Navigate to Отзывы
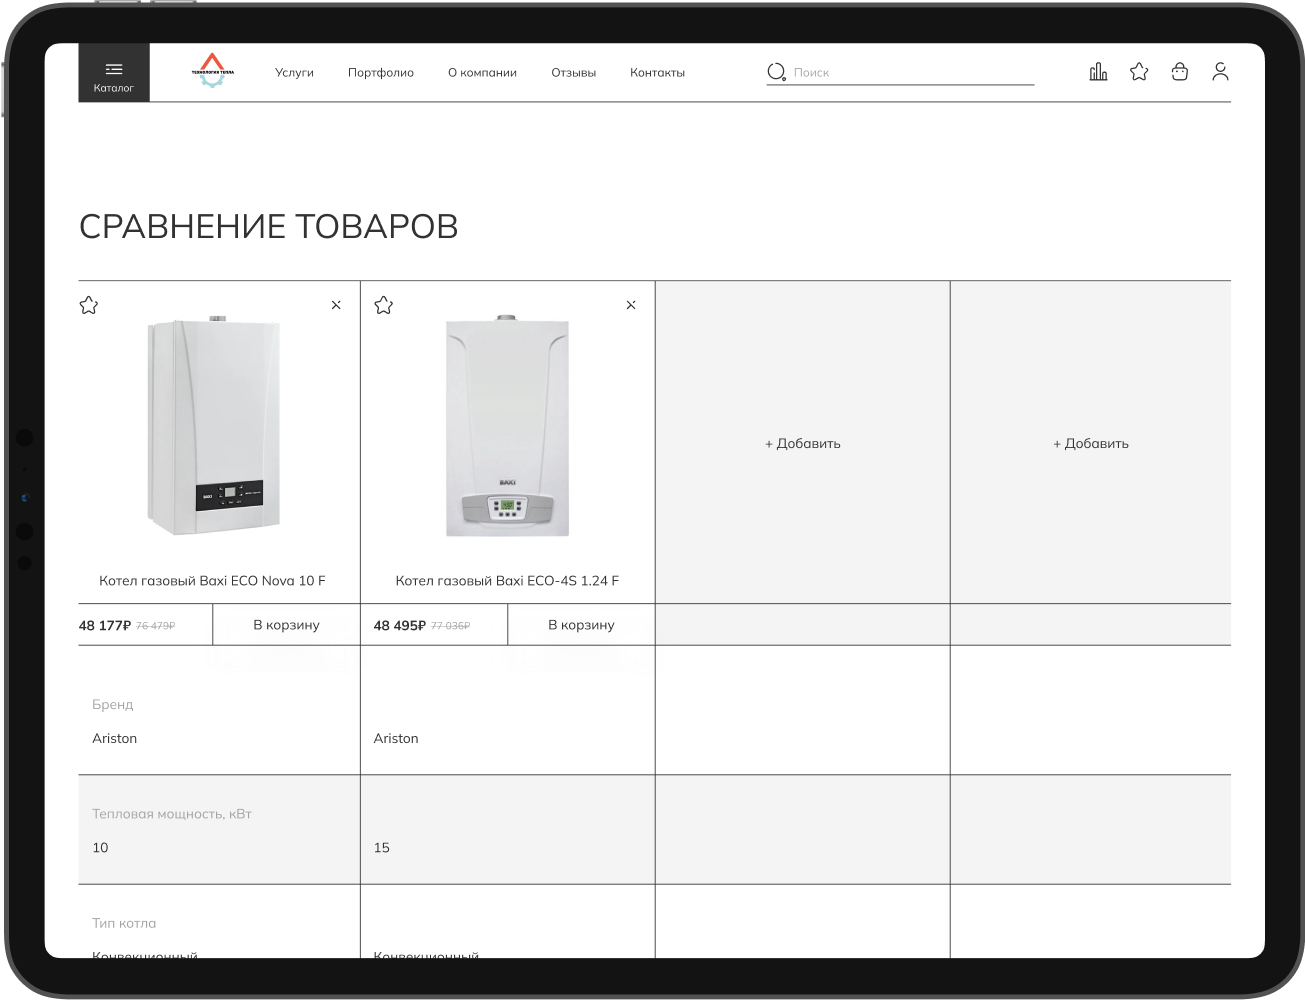1305x1000 pixels. click(573, 73)
